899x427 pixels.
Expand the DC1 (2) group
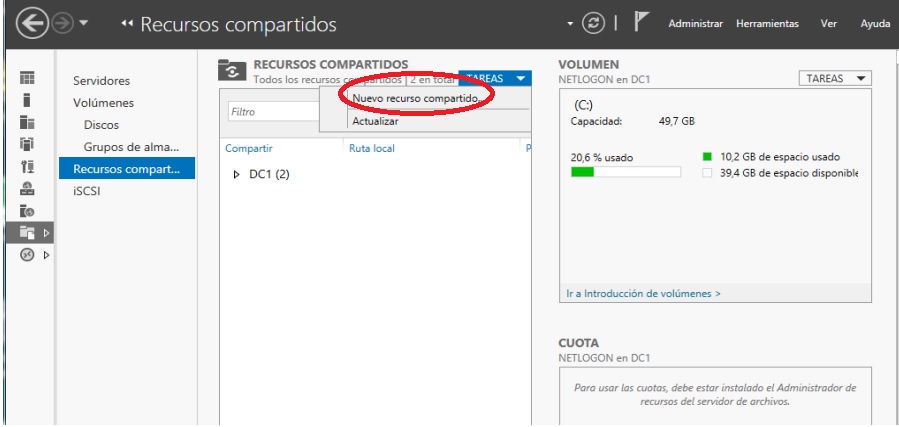point(237,175)
